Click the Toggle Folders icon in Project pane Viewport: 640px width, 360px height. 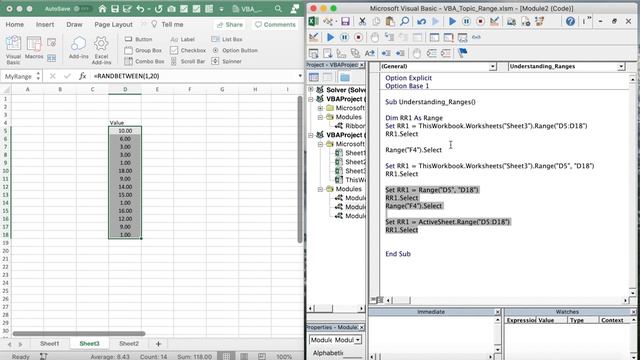pyautogui.click(x=345, y=77)
